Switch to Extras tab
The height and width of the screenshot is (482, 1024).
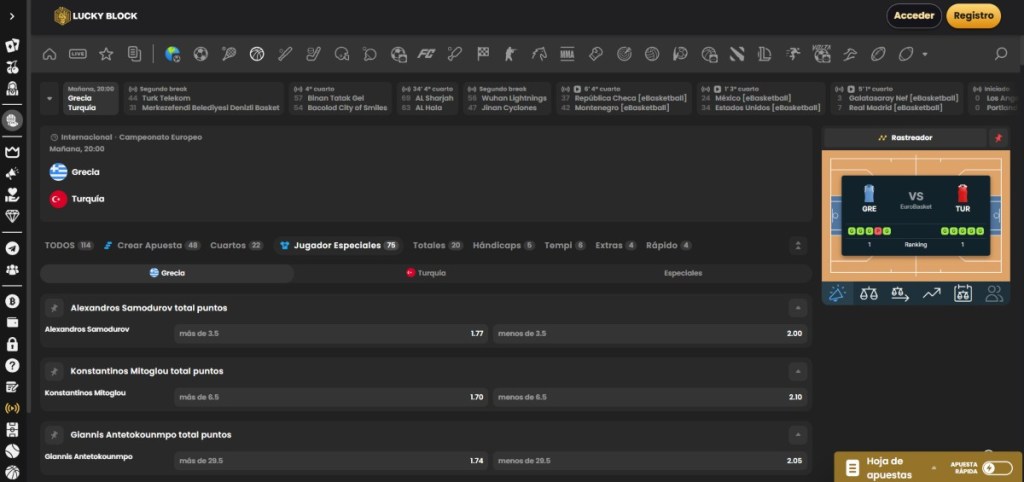coord(616,246)
